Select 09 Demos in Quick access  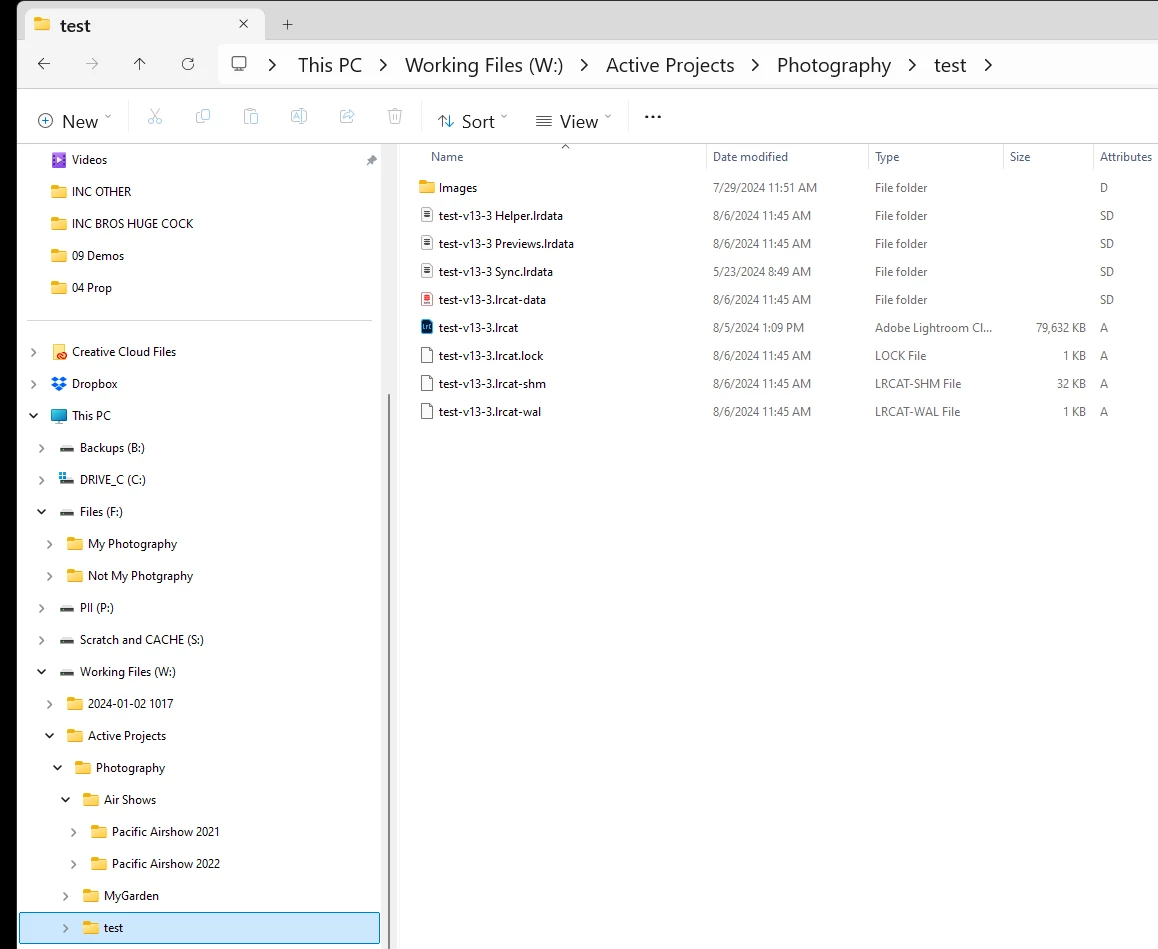[x=97, y=256]
